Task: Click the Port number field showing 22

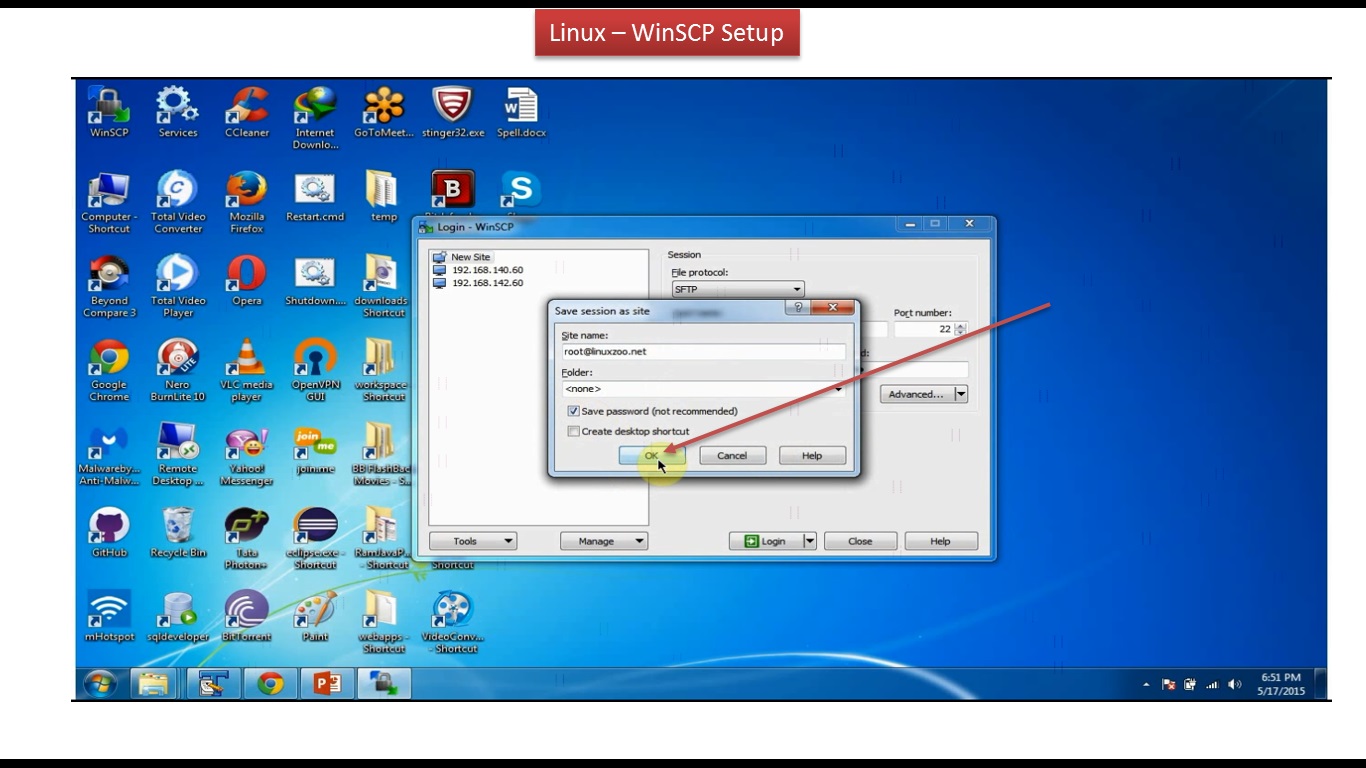Action: tap(925, 329)
